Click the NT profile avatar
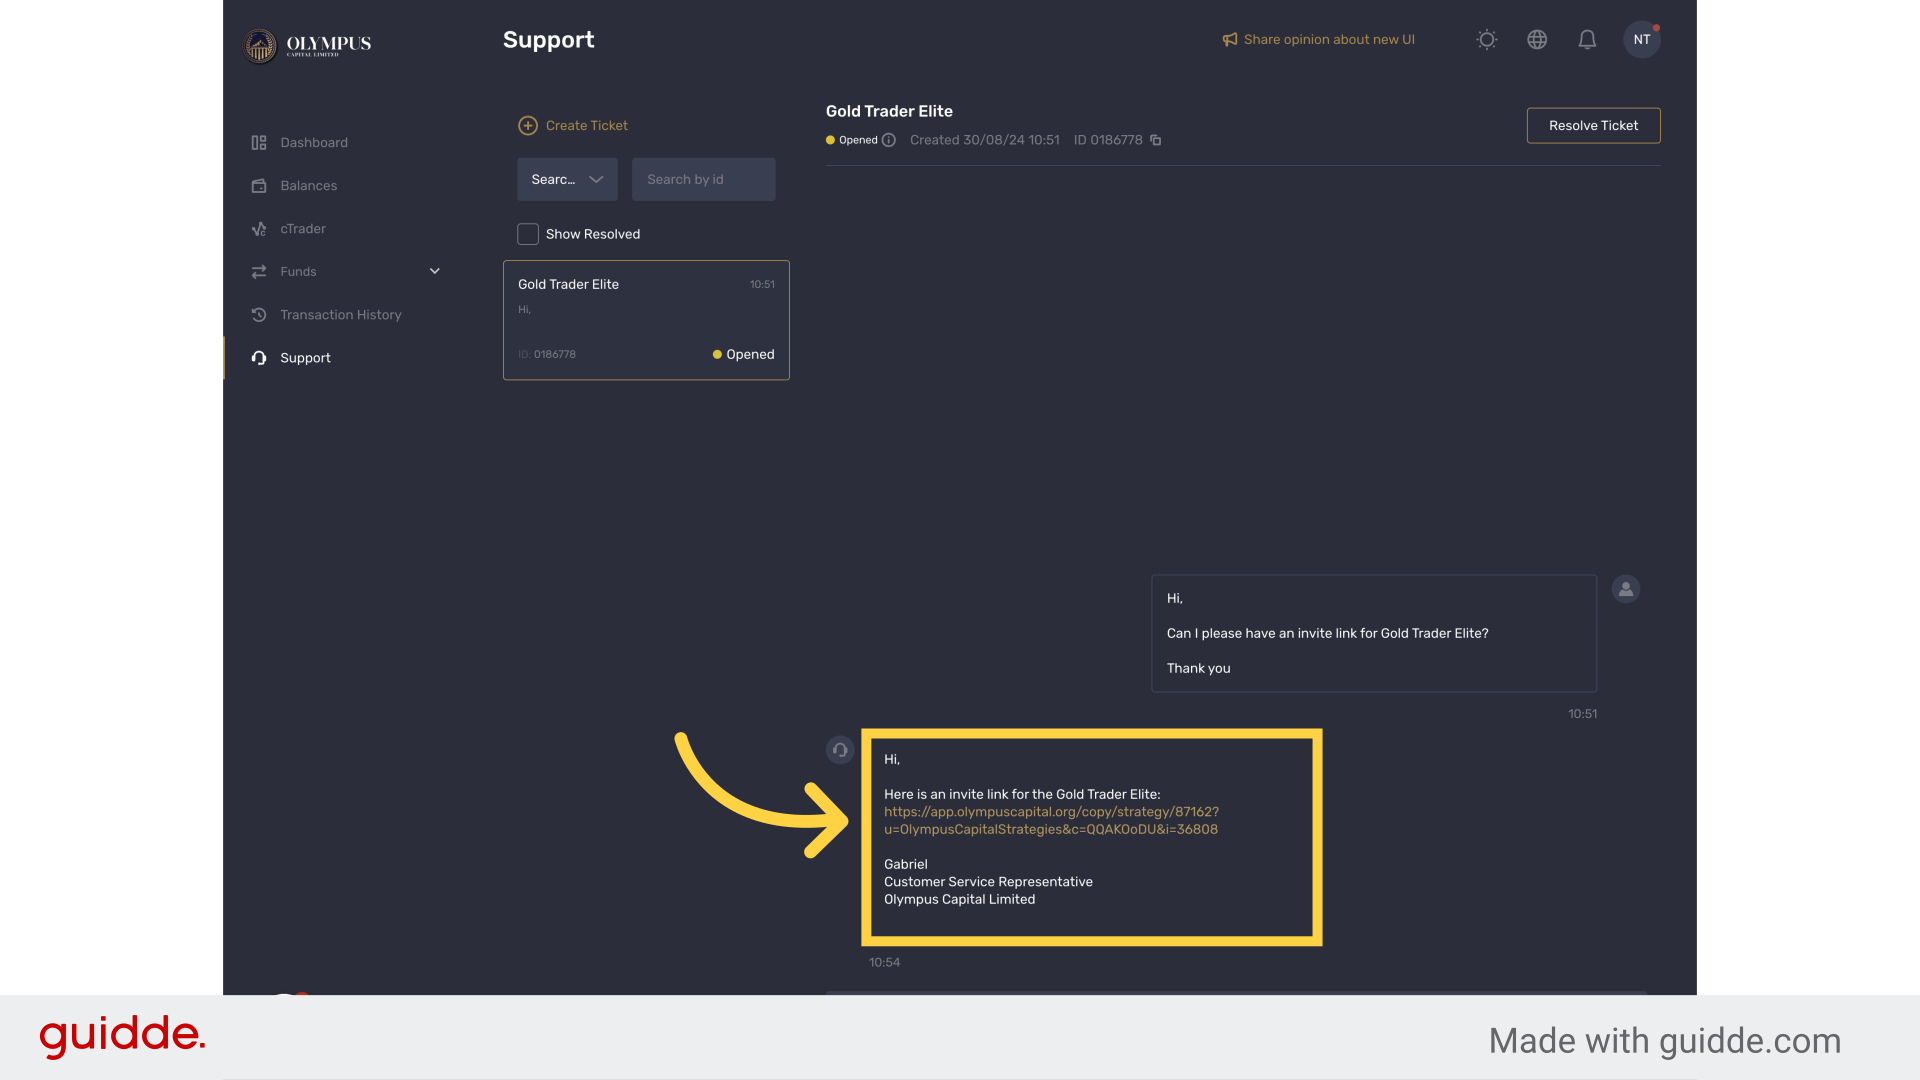This screenshot has height=1080, width=1920. [x=1641, y=40]
